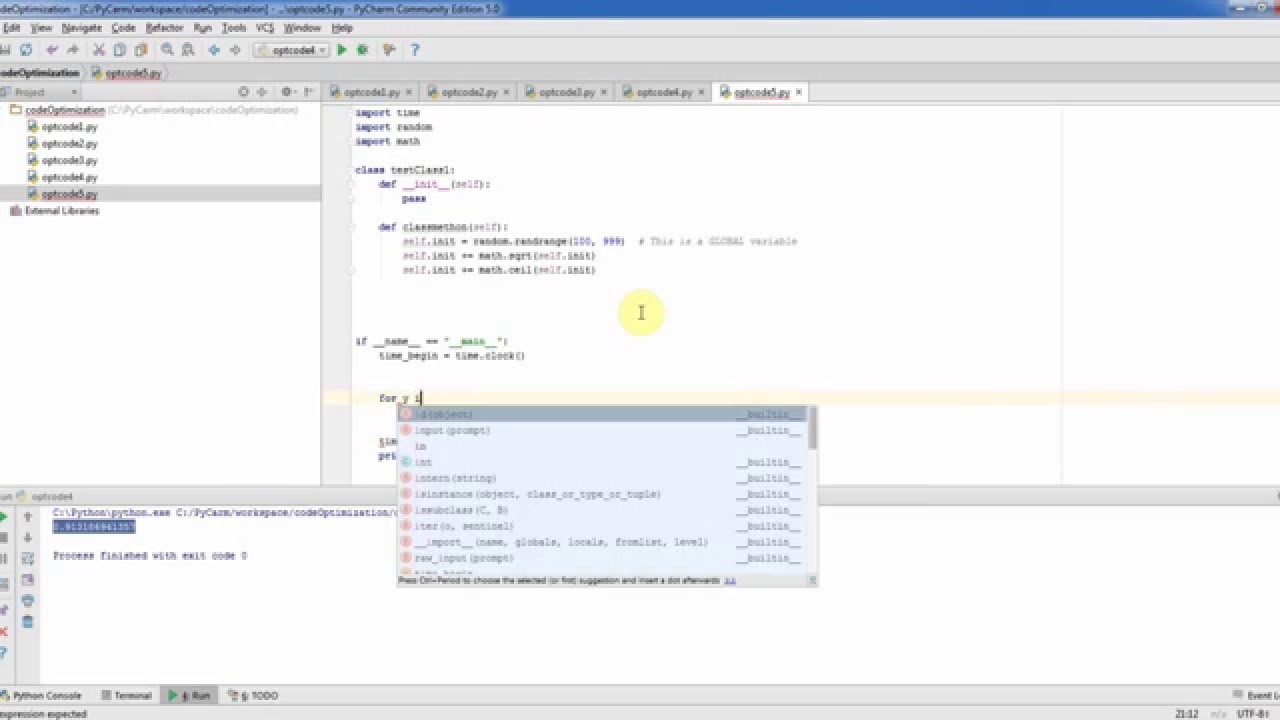This screenshot has height=720, width=1280.
Task: Click the Run tool window button
Action: pos(190,695)
